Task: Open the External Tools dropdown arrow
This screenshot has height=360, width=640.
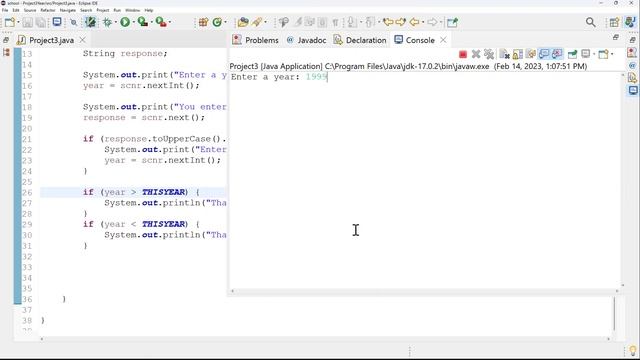Action: point(170,22)
